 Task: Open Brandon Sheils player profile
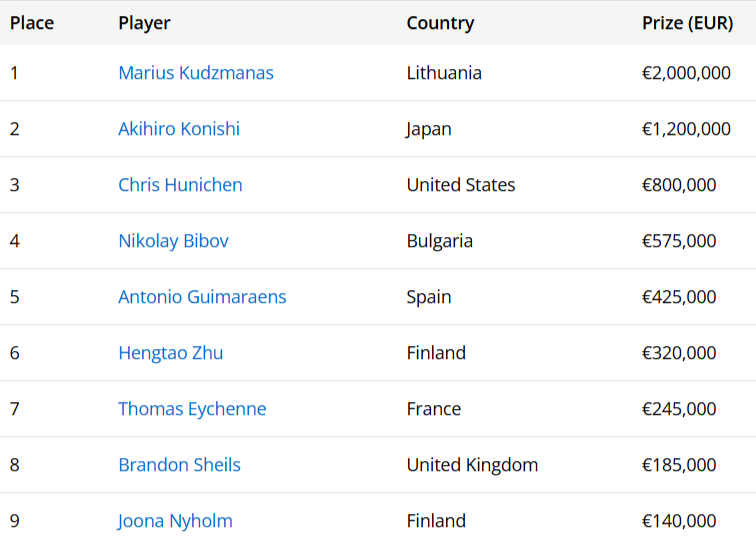179,465
